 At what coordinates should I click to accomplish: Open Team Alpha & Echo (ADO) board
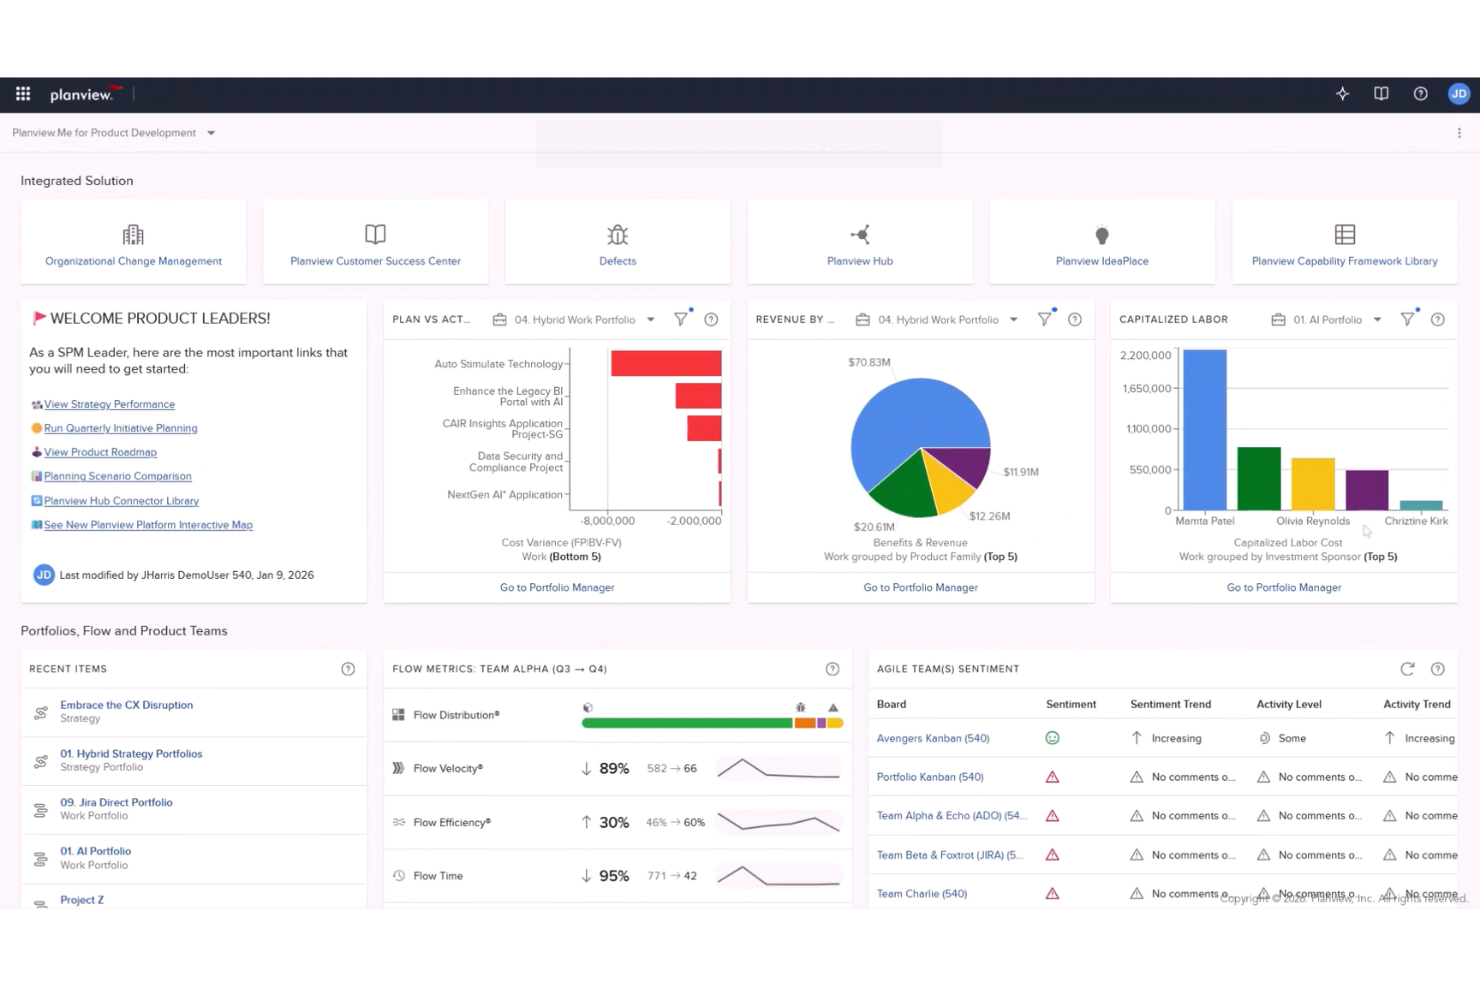coord(952,816)
